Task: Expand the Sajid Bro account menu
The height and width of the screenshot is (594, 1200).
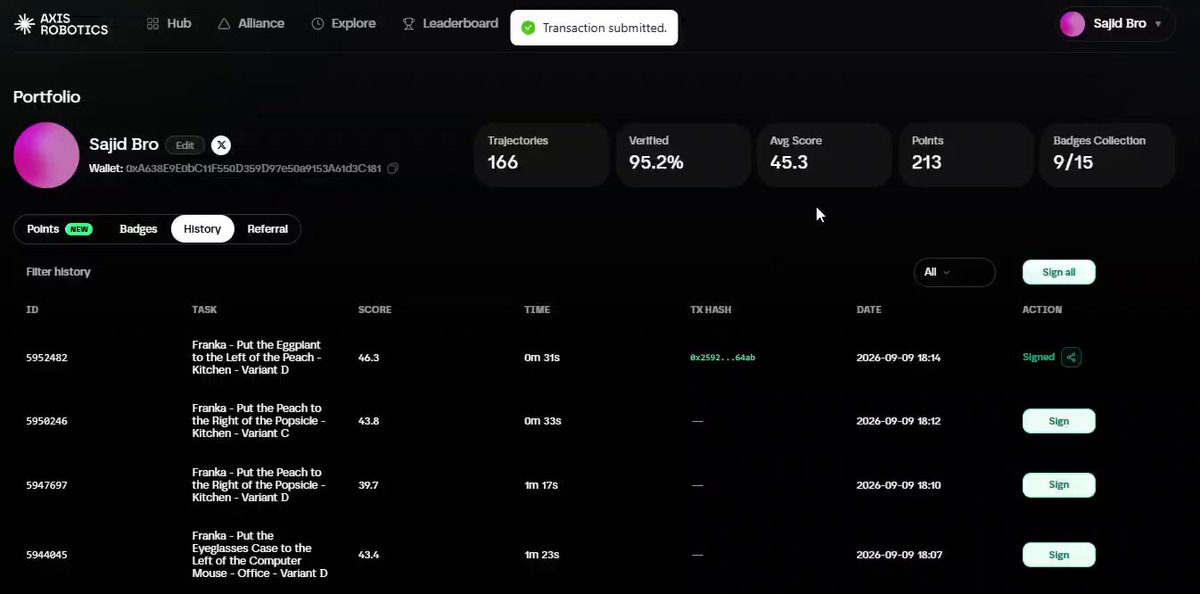Action: [1116, 24]
